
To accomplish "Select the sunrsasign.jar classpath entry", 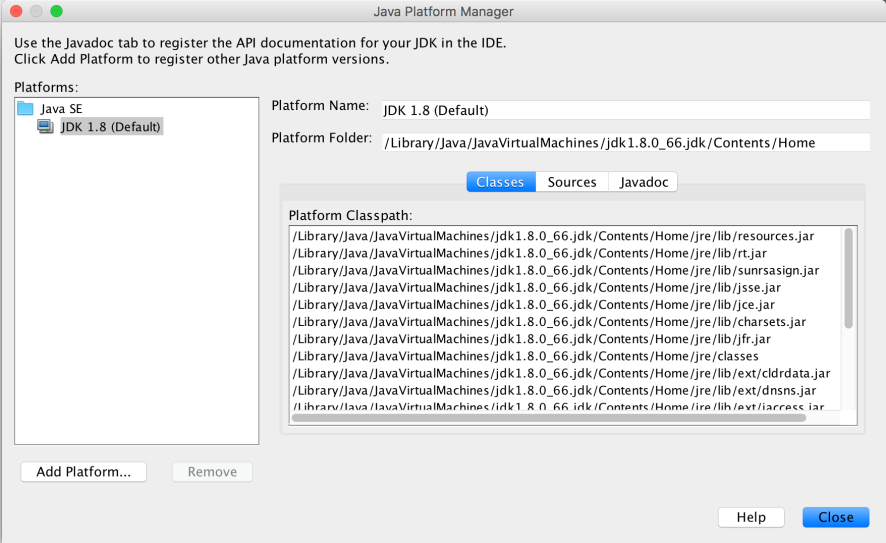I will coord(553,271).
